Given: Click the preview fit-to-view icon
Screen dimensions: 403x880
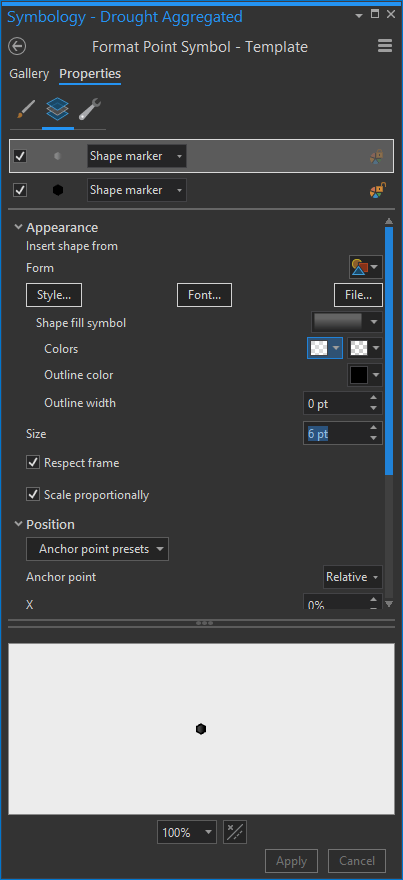Looking at the screenshot, I should (235, 832).
